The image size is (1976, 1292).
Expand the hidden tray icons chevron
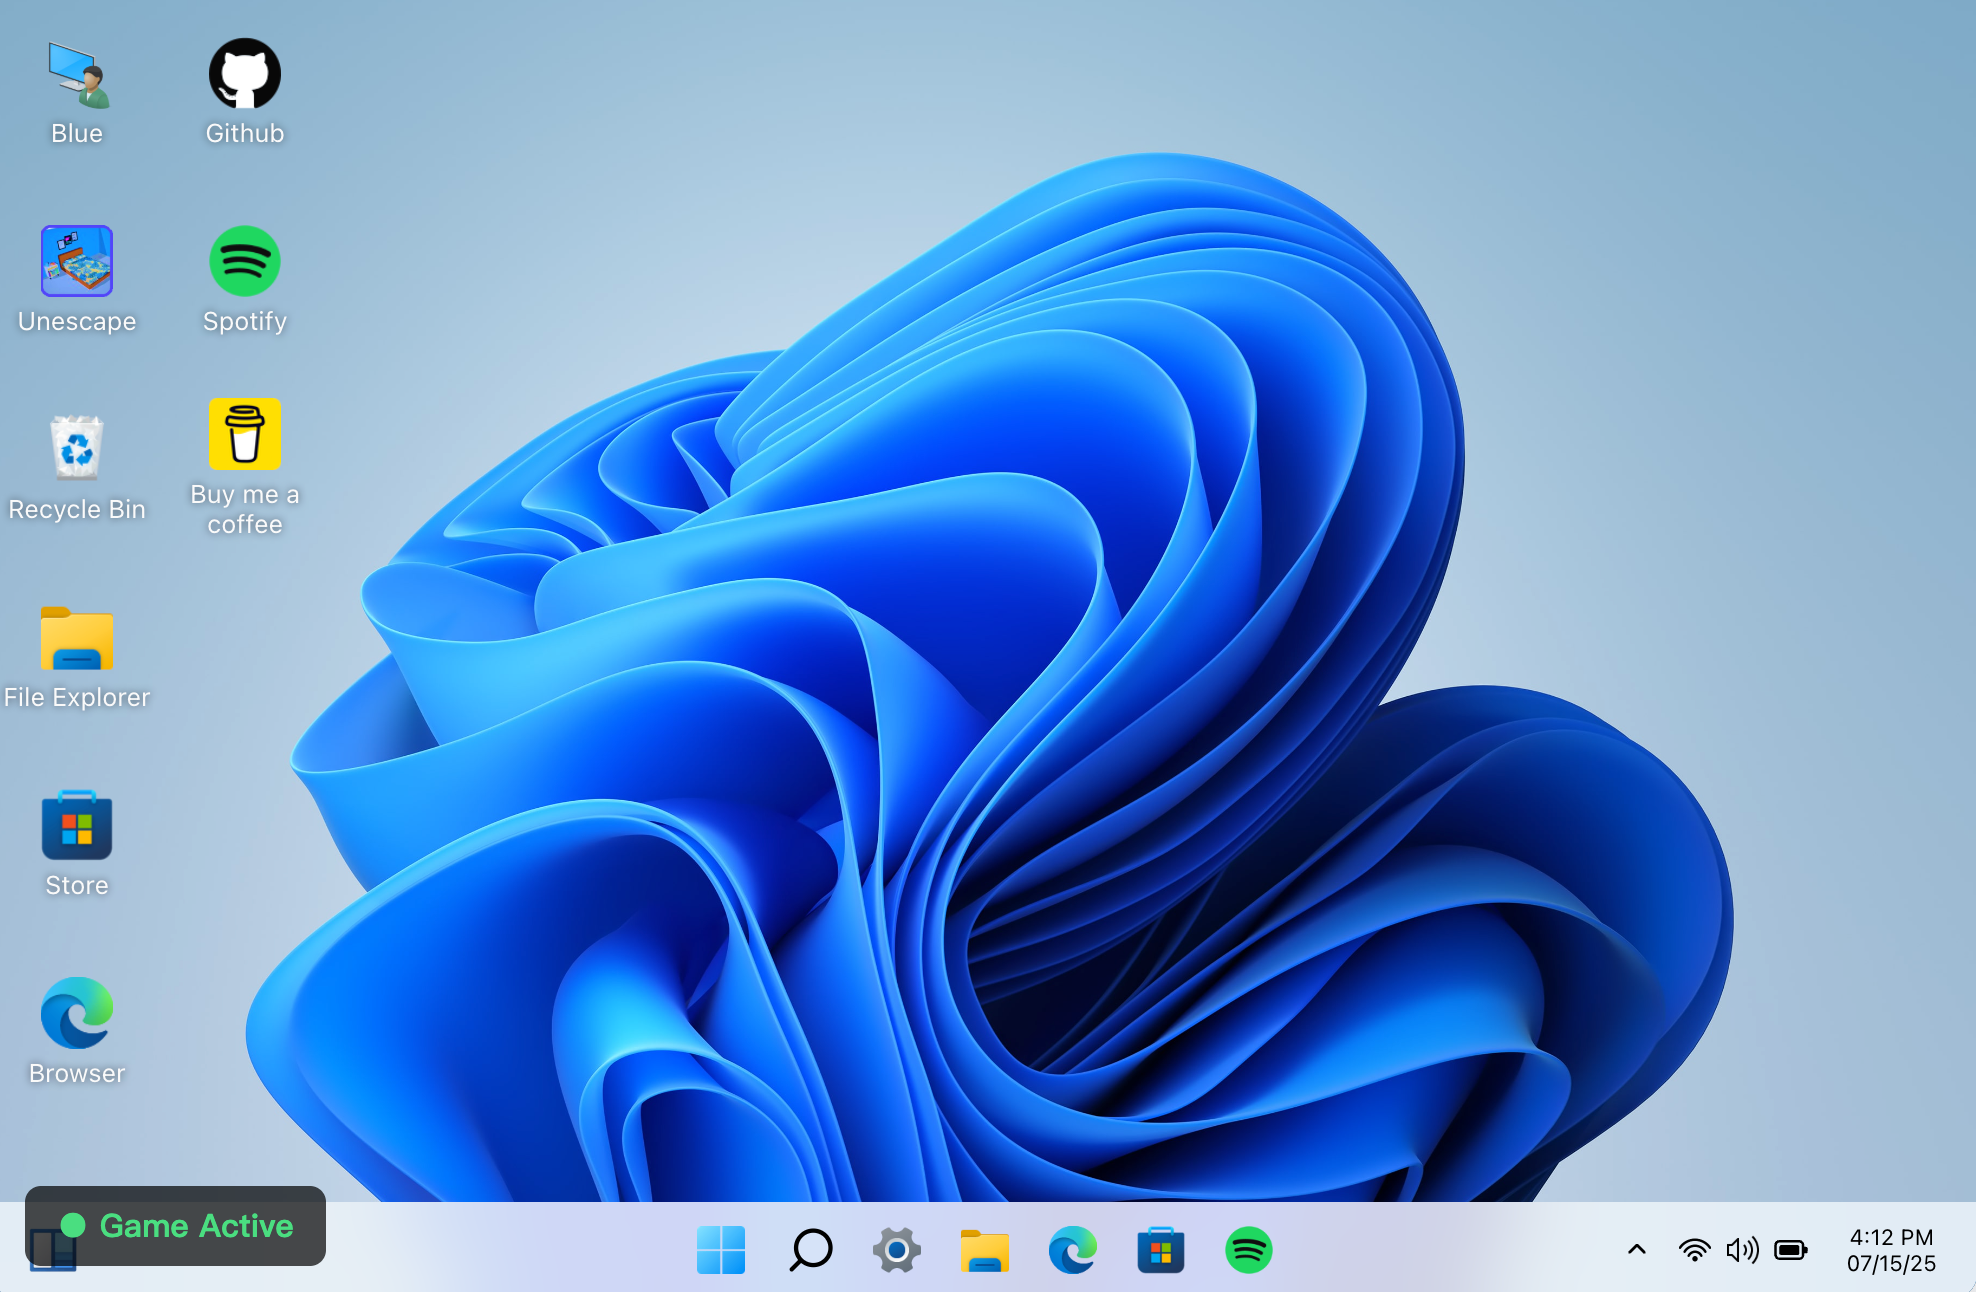pos(1637,1249)
